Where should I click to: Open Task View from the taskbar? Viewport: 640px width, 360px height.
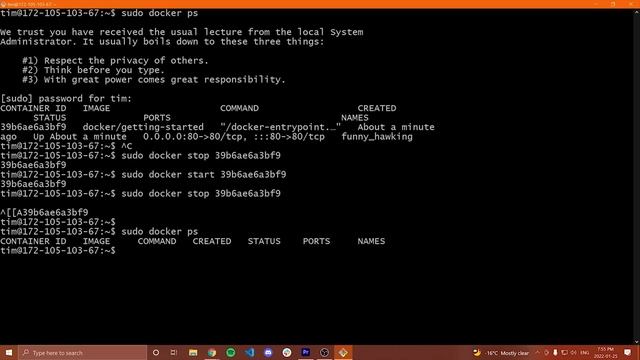coord(174,353)
